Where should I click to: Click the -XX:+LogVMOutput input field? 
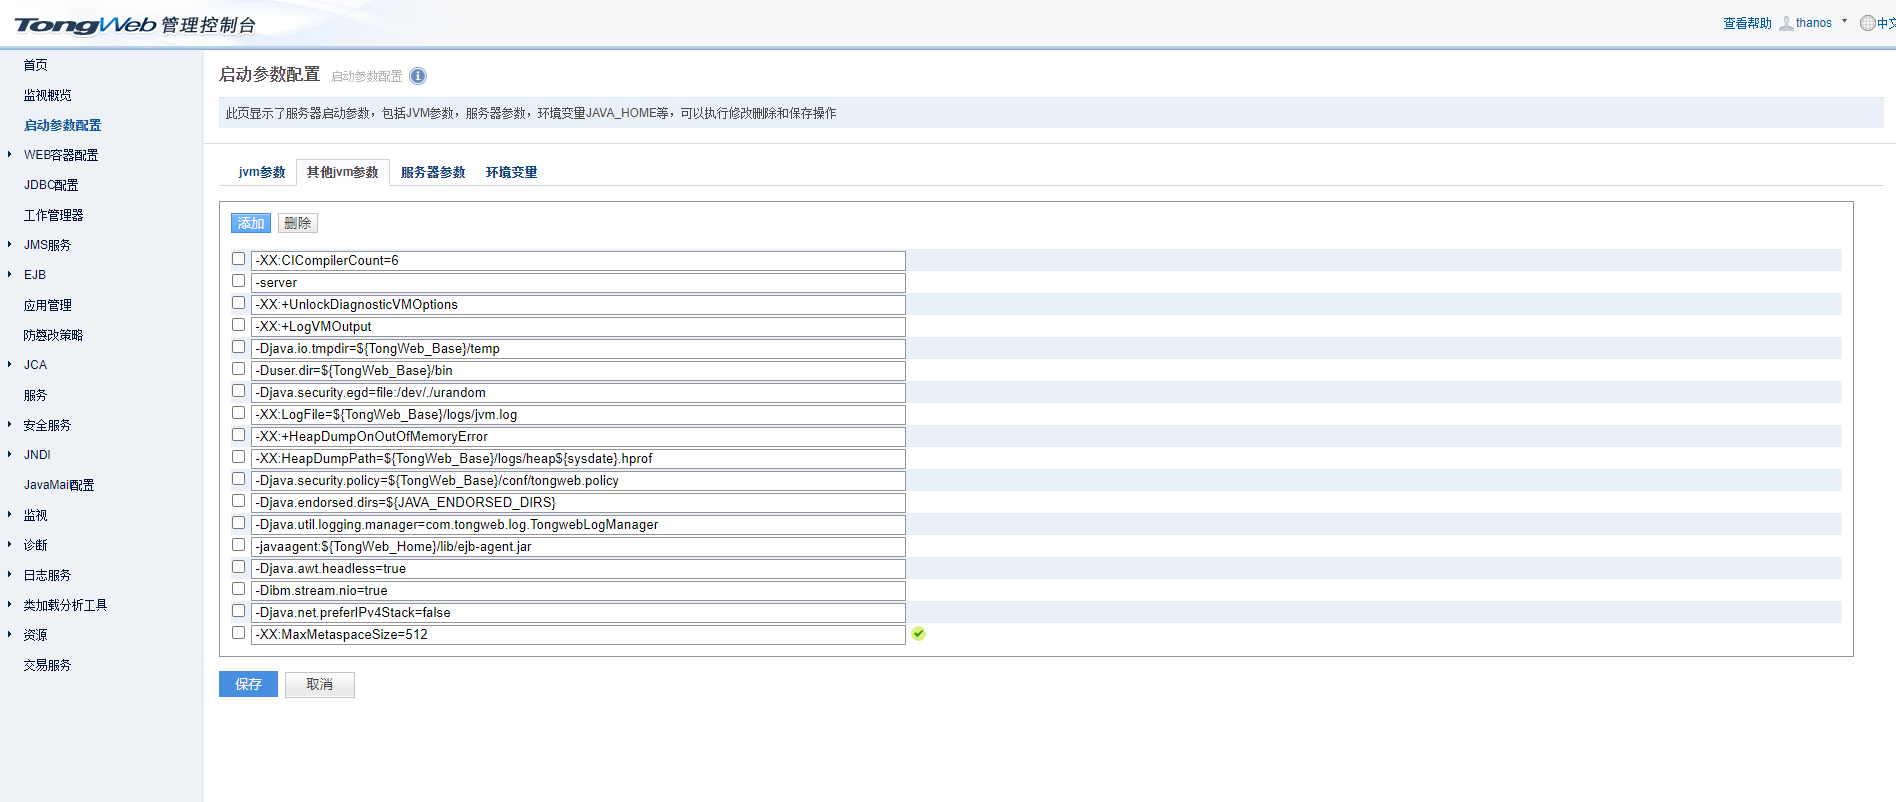[x=578, y=327]
